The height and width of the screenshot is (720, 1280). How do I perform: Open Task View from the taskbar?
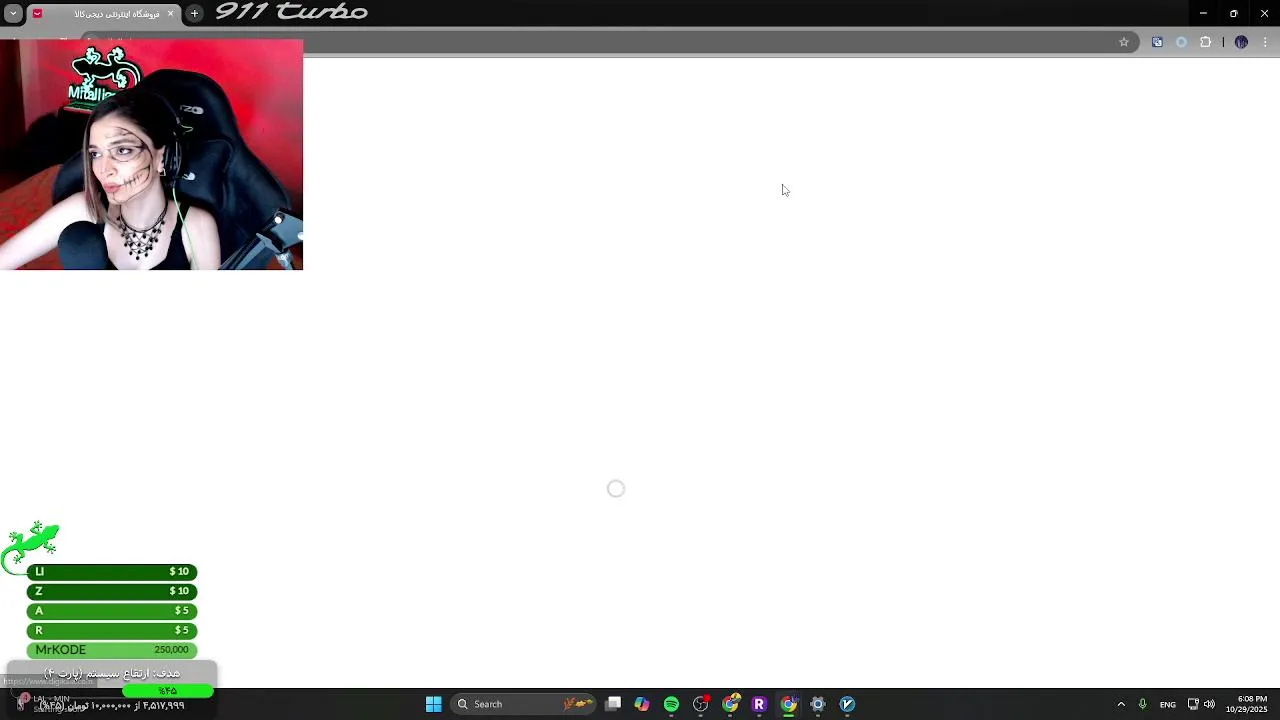[x=613, y=704]
